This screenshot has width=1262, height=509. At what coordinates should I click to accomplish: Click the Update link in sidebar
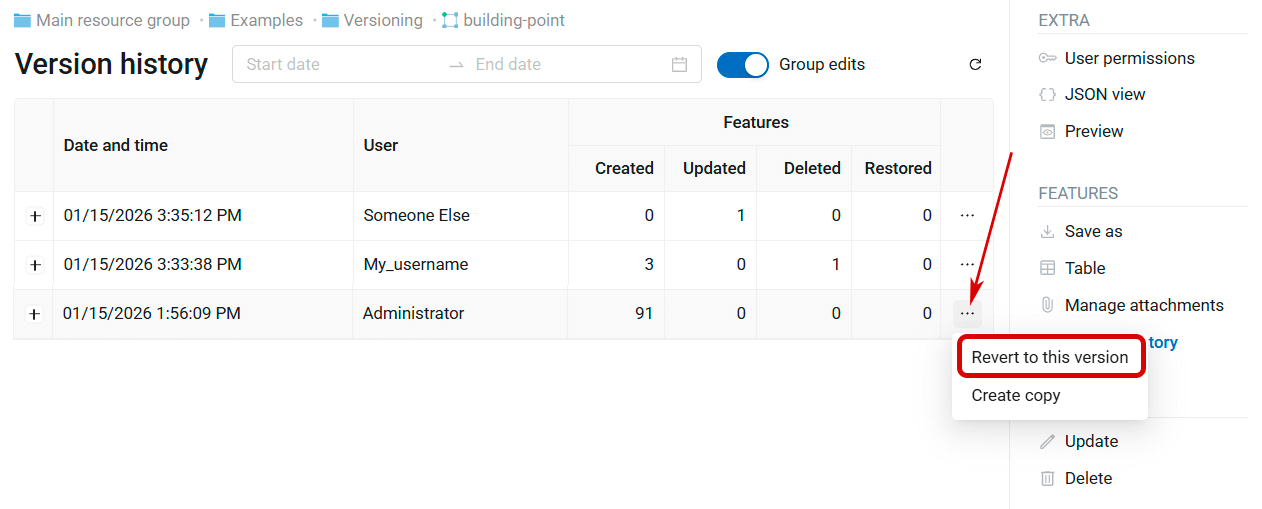tap(1091, 441)
